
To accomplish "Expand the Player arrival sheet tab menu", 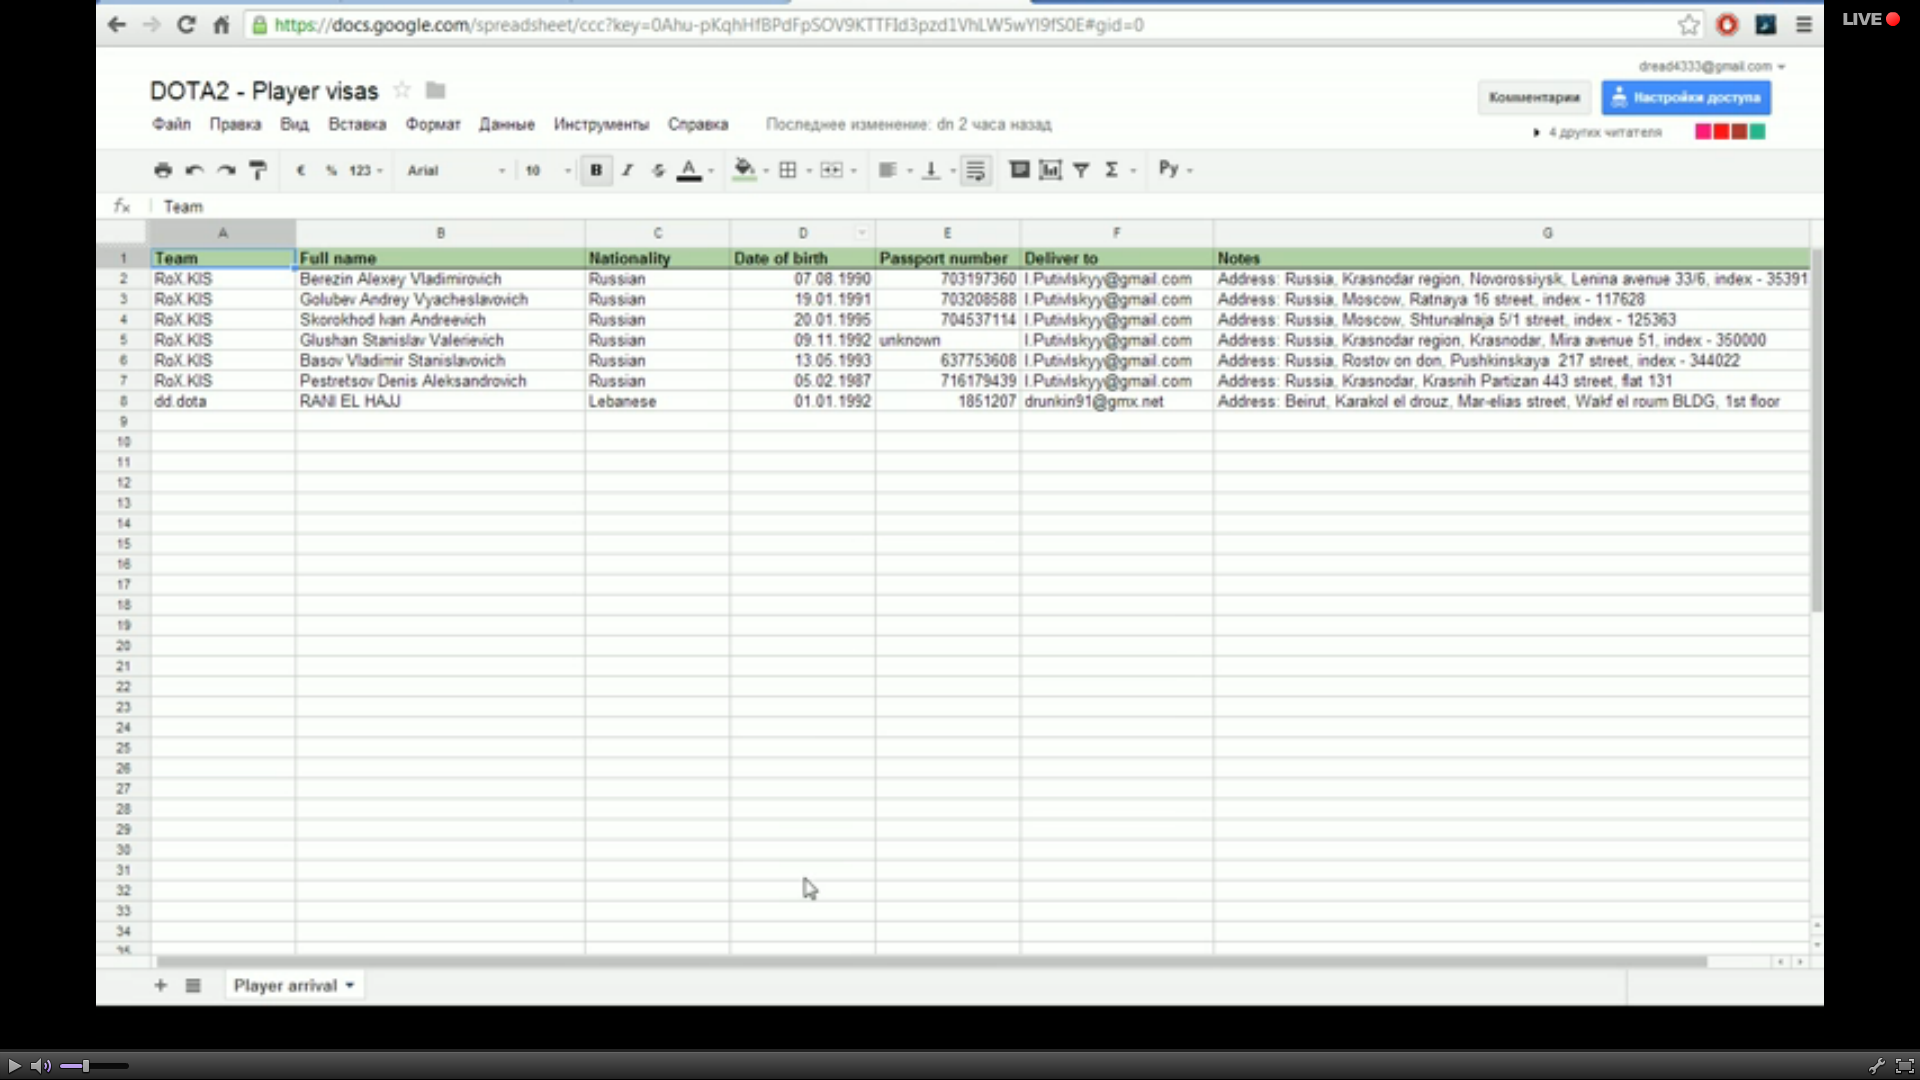I will 350,985.
